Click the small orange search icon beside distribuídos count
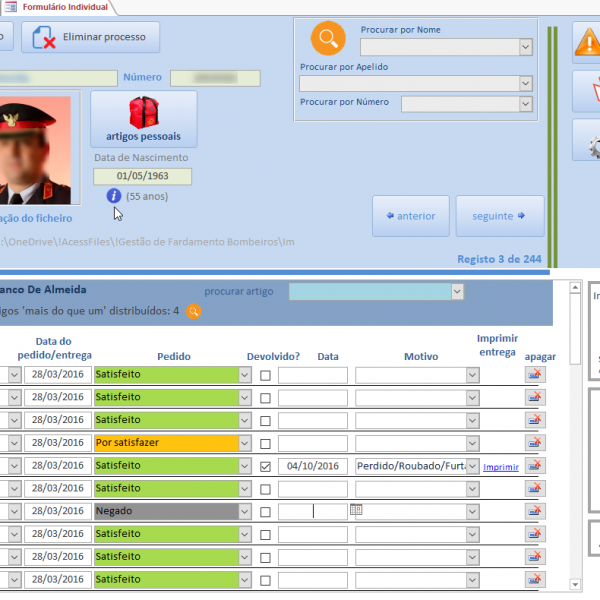600x600 pixels. coord(194,311)
